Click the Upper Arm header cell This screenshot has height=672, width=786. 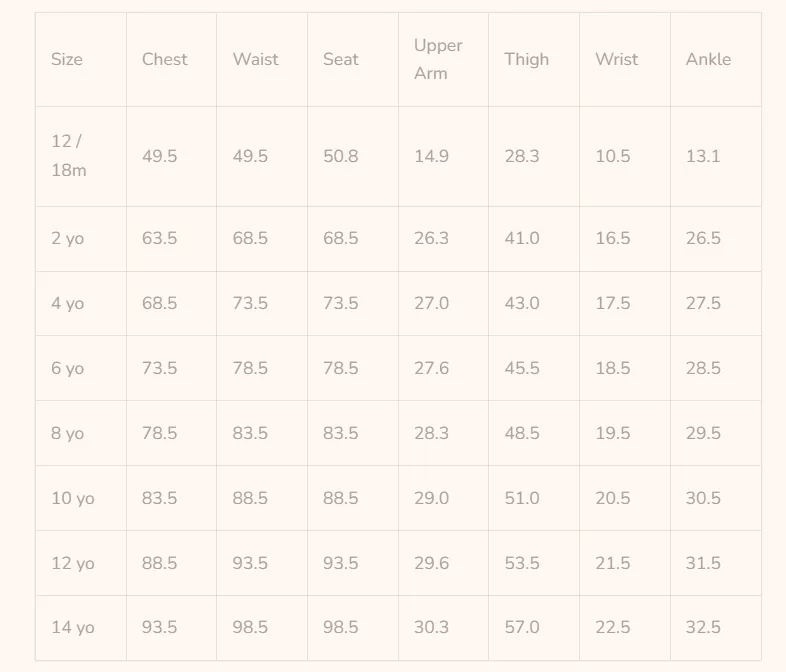click(x=444, y=60)
